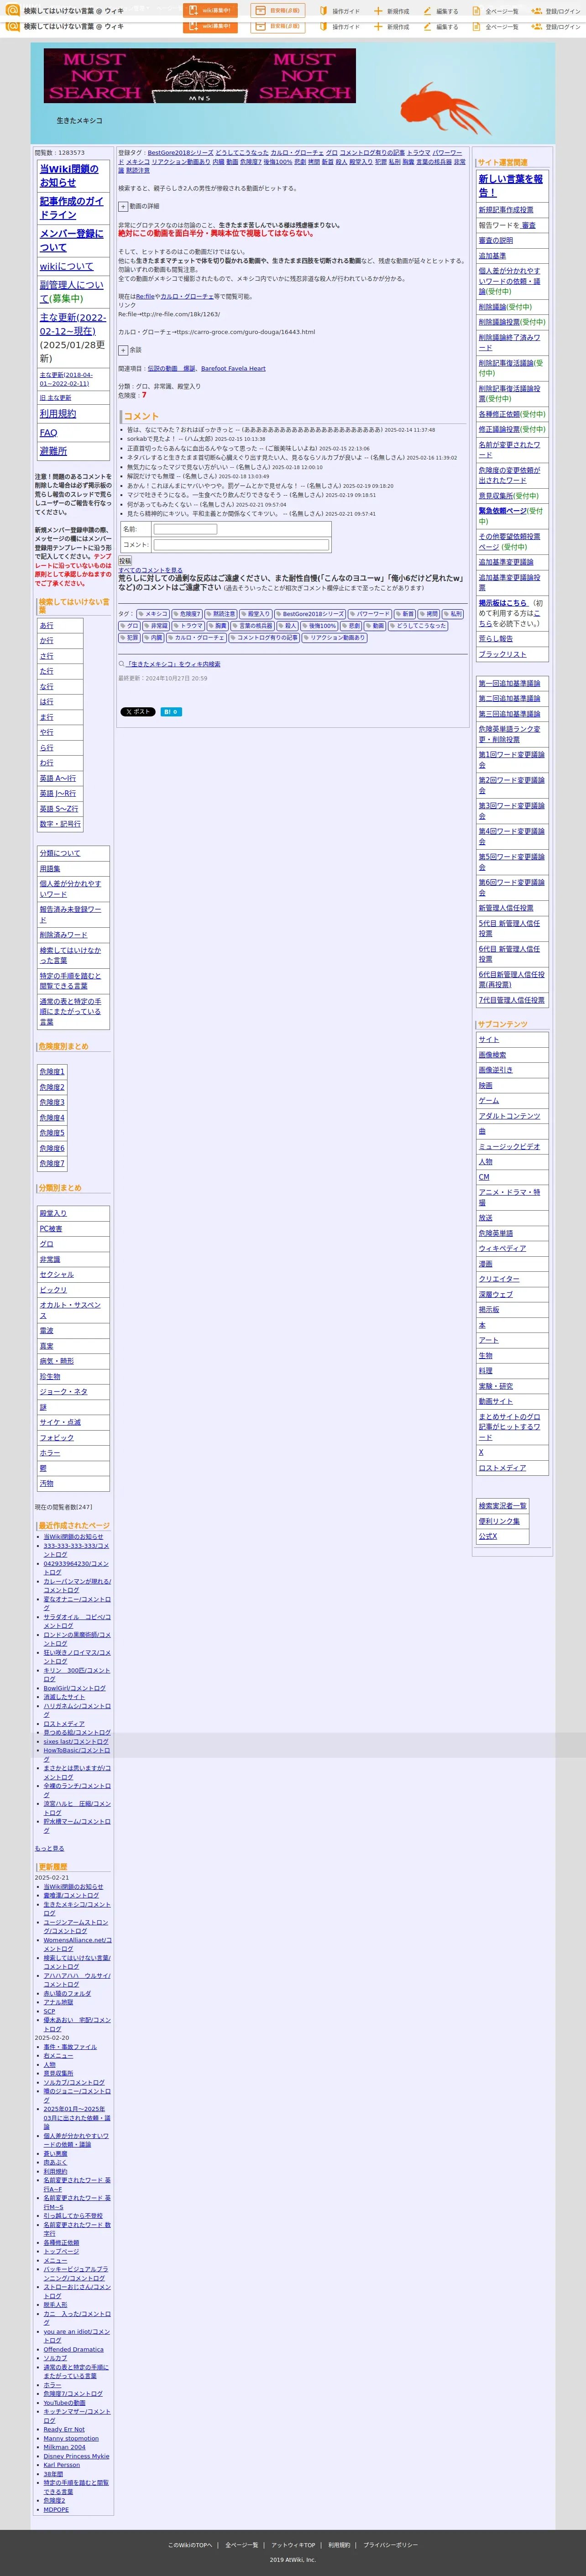
Task: Open セクシャル category link
Action: tap(56, 1275)
